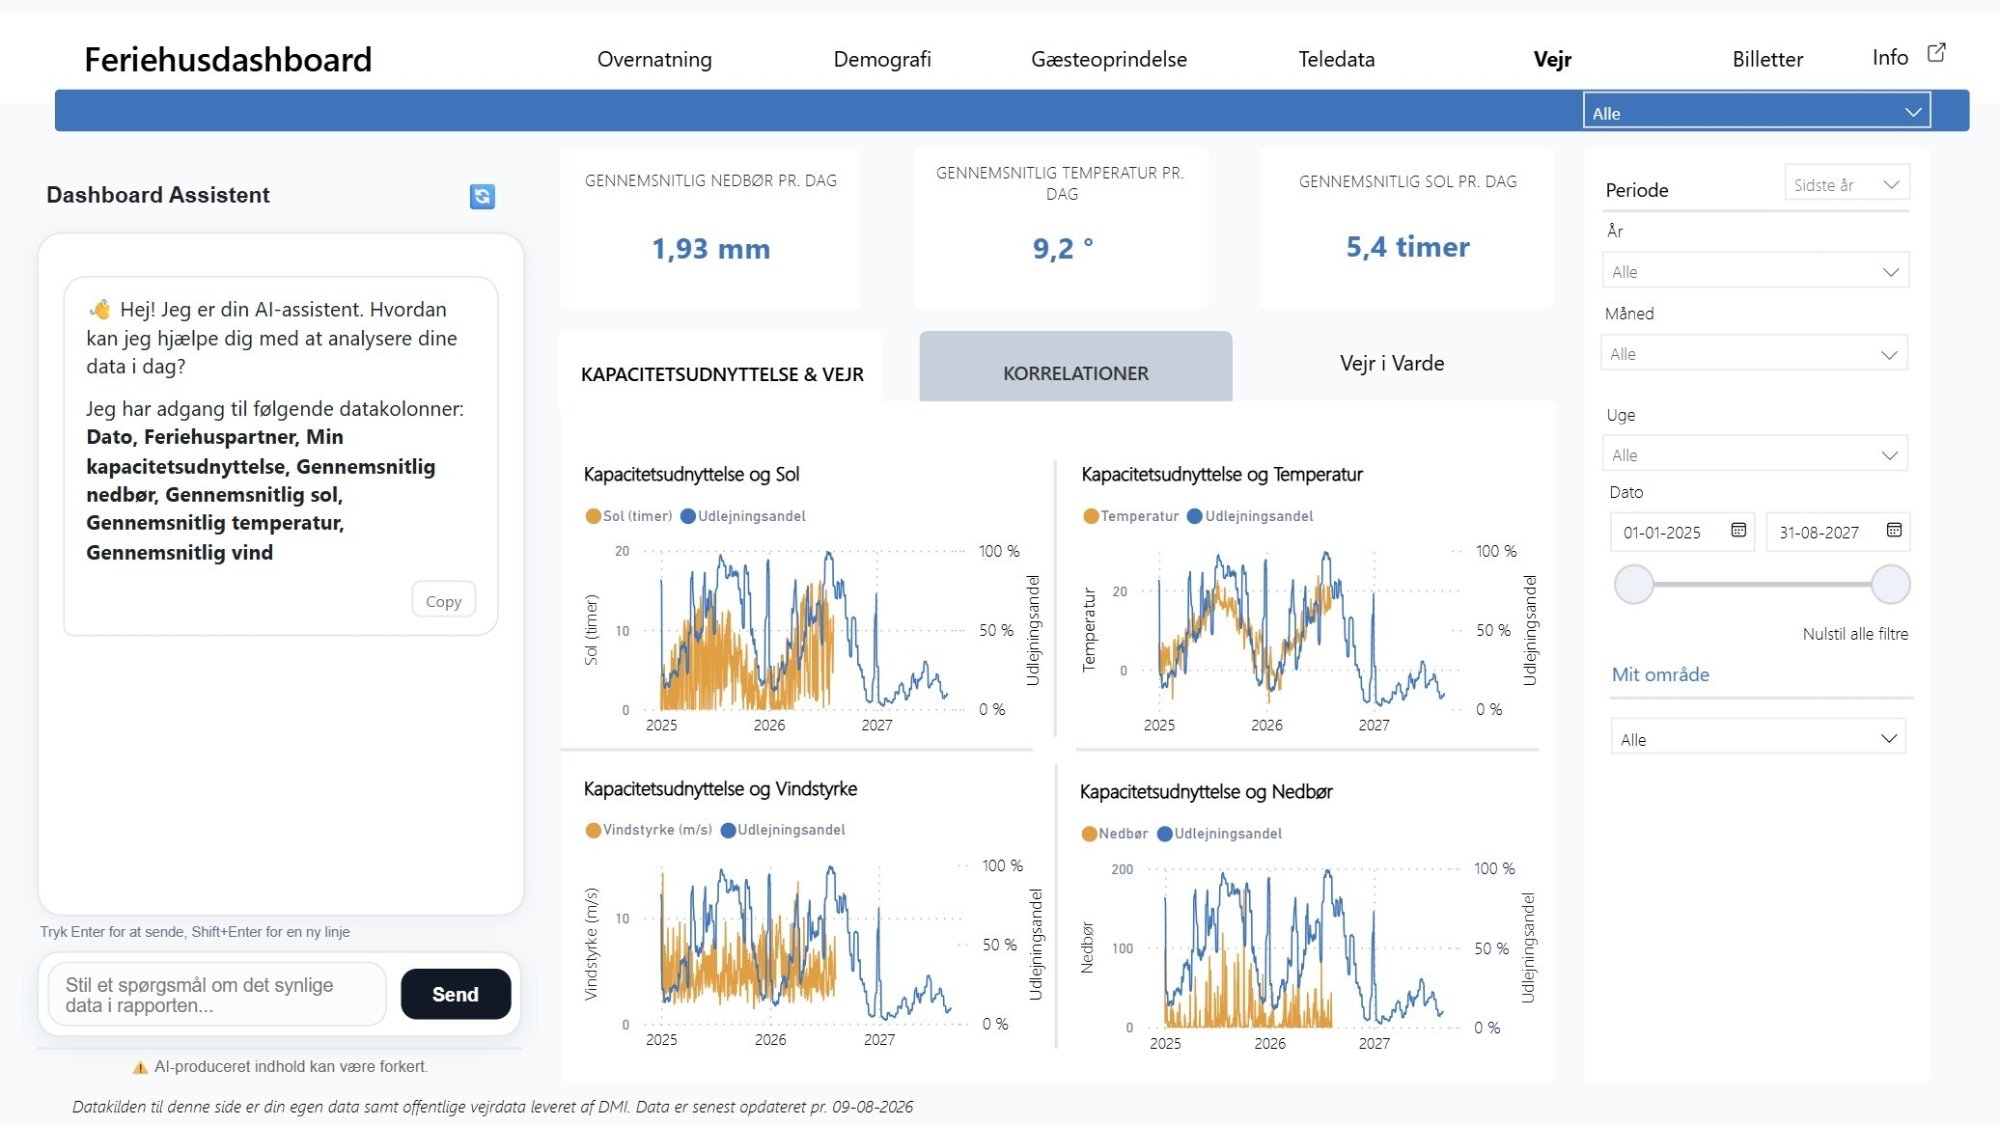The height and width of the screenshot is (1125, 2000).
Task: Go to the Overnatning page
Action: [654, 59]
